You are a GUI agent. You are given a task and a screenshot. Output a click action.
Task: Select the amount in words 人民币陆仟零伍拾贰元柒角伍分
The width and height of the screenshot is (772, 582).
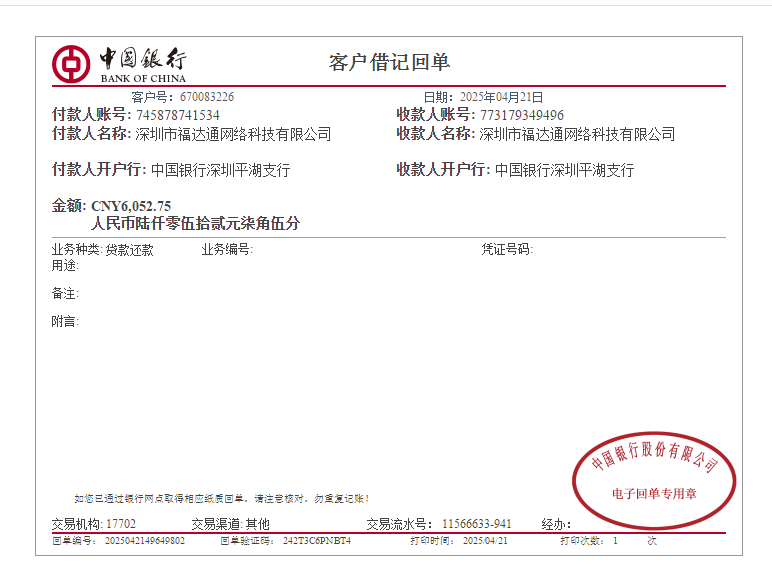(195, 224)
